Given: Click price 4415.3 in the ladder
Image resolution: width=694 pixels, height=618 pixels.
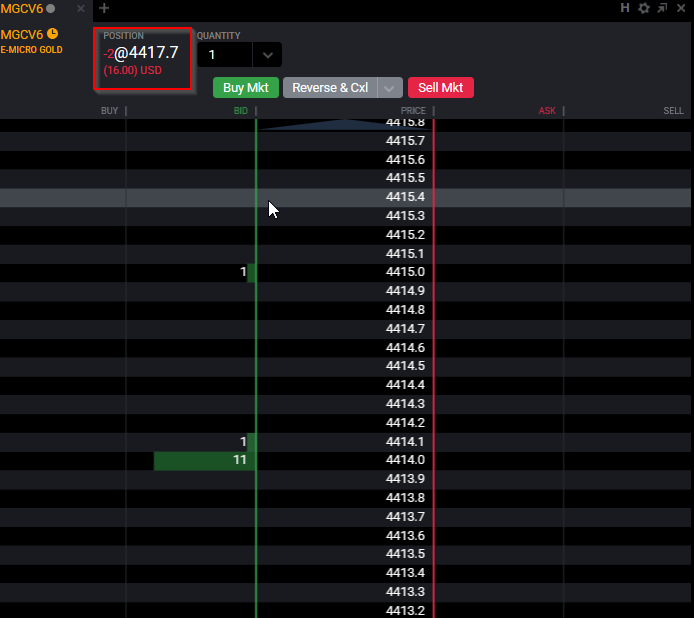Looking at the screenshot, I should point(405,216).
